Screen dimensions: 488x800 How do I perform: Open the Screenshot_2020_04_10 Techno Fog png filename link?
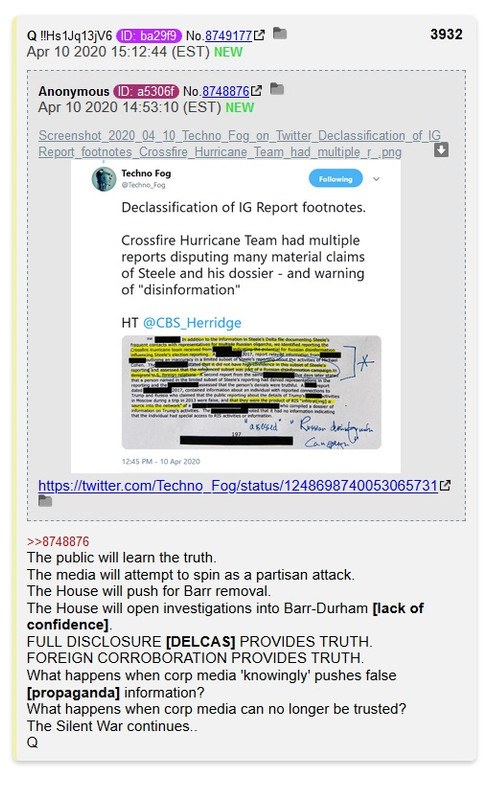click(x=239, y=144)
